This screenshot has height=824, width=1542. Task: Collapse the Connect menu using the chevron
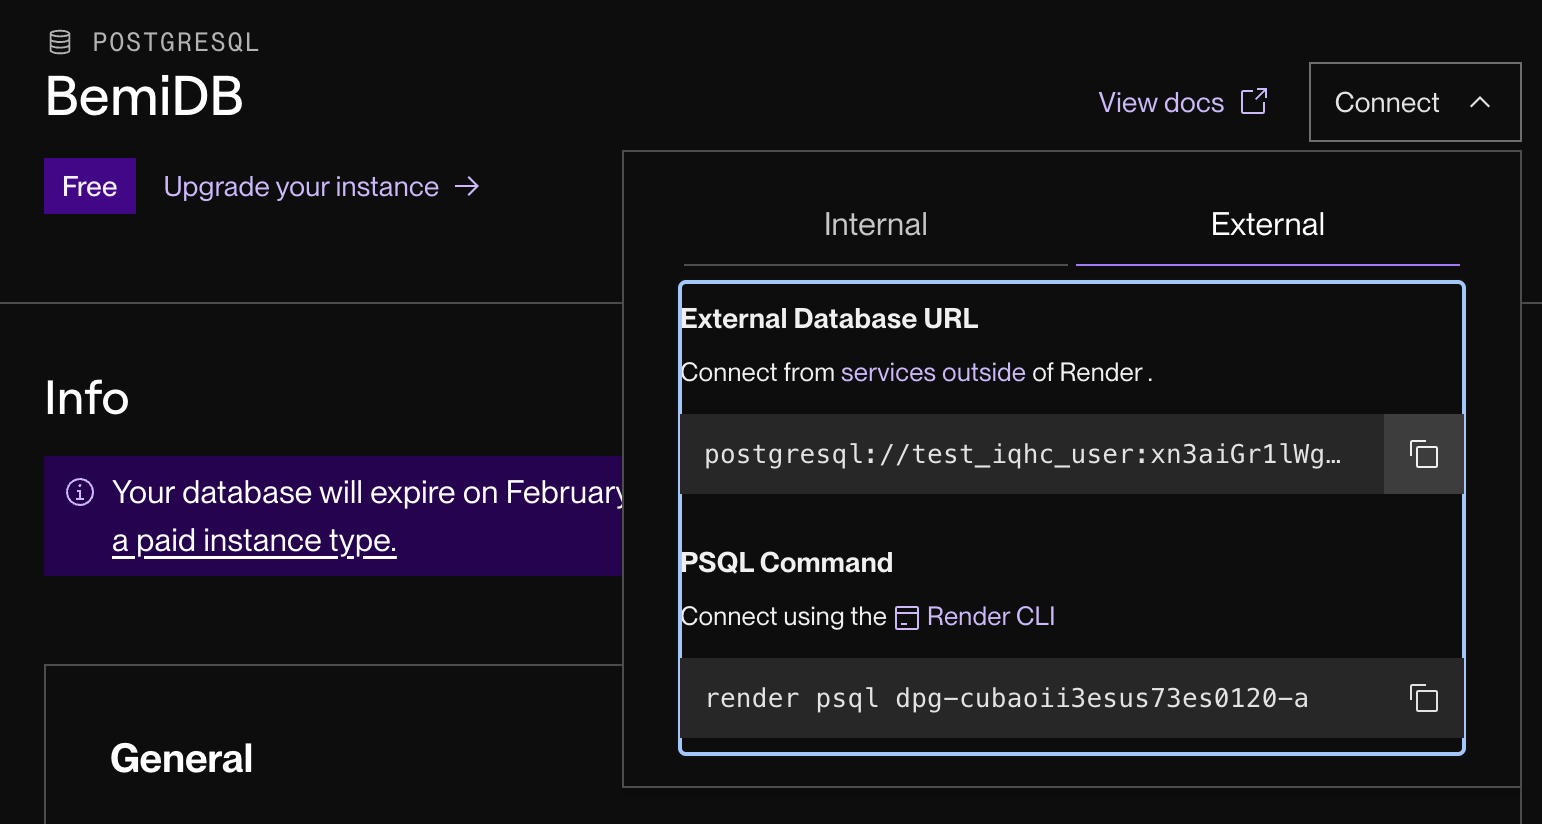coord(1480,102)
